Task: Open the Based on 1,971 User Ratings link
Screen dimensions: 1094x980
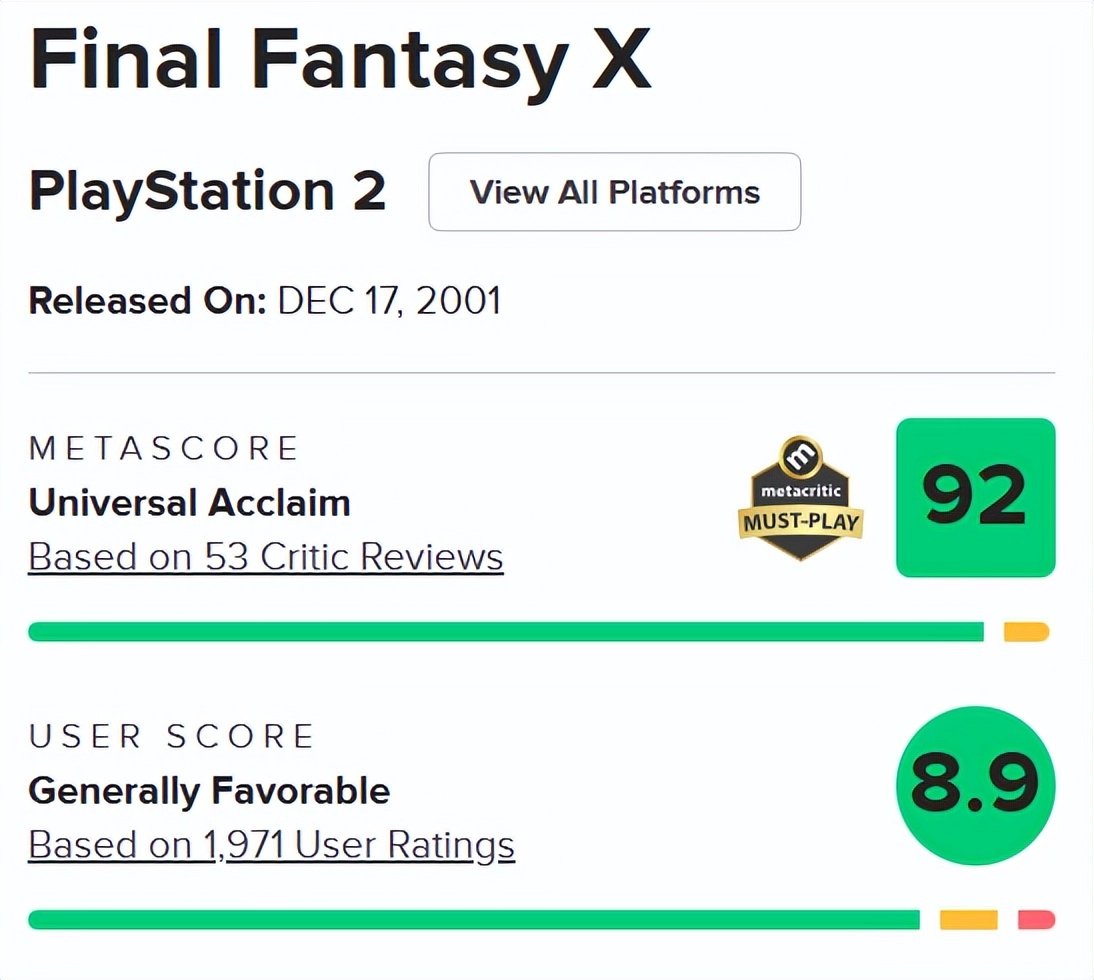Action: [271, 845]
